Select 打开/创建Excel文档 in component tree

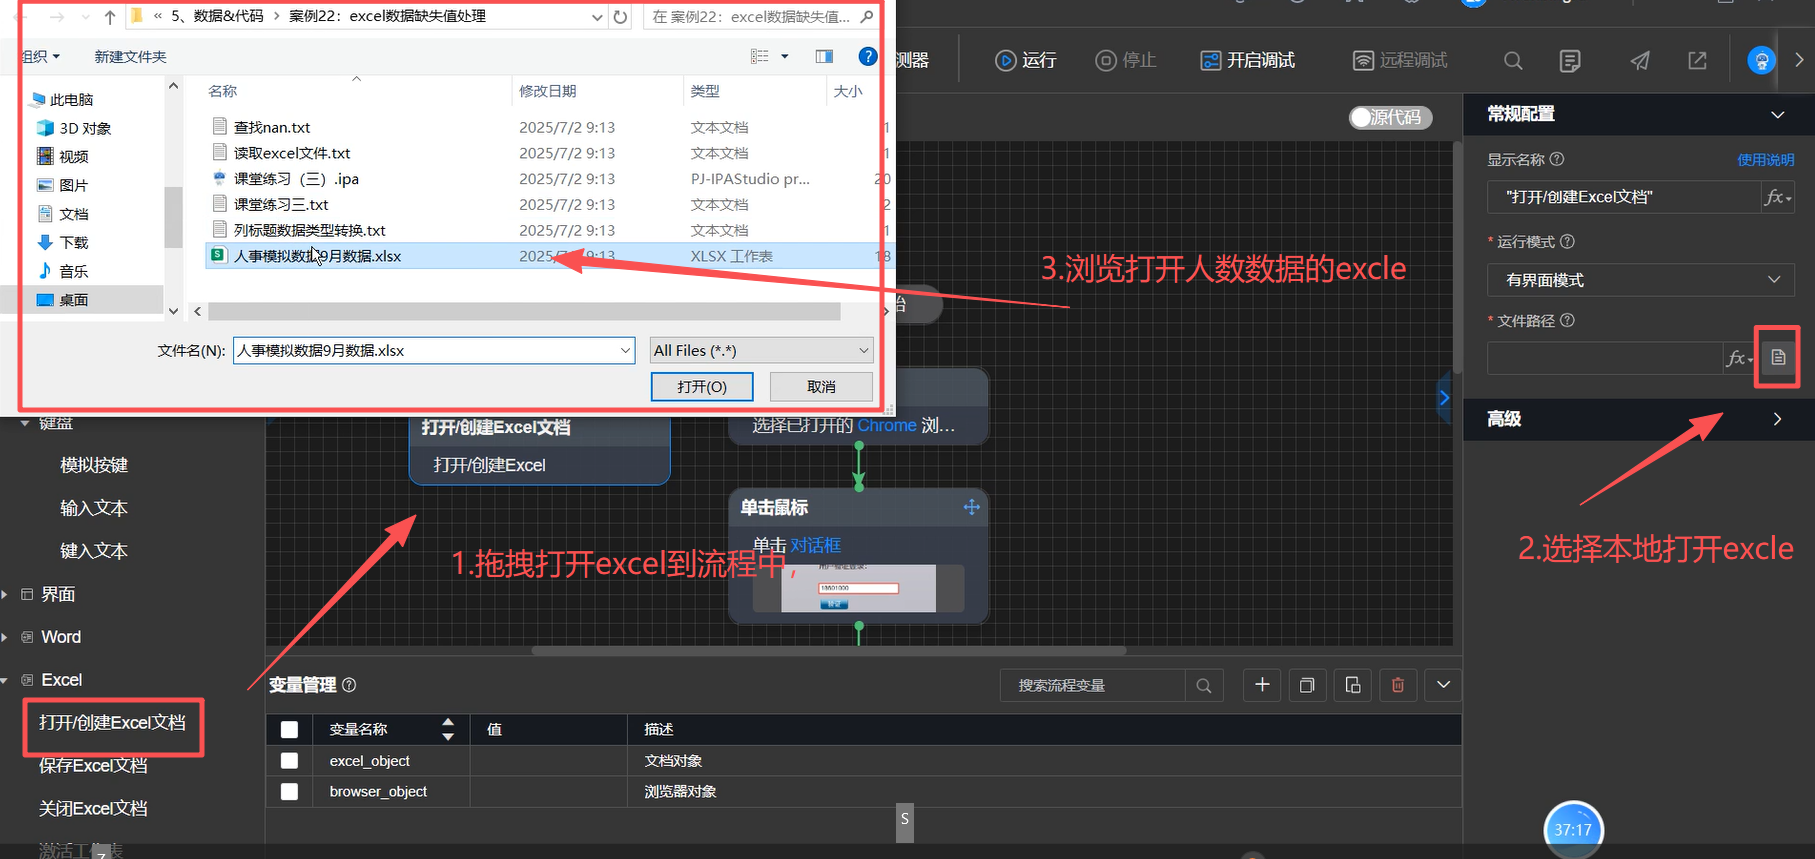click(112, 722)
